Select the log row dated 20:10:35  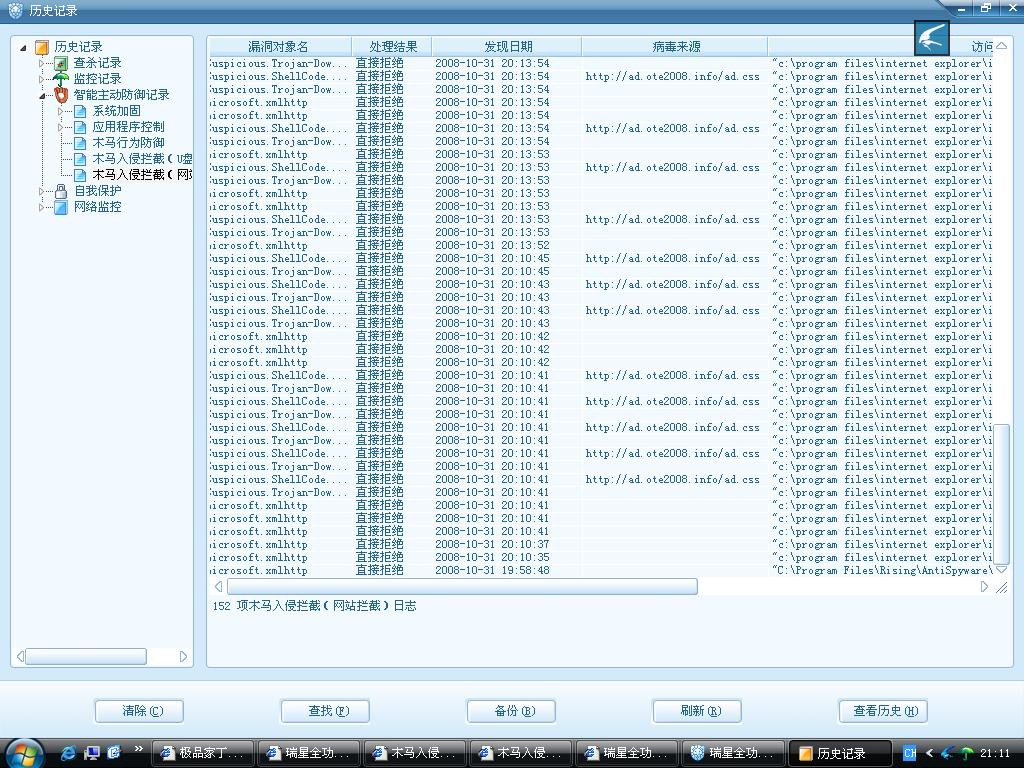coord(601,557)
